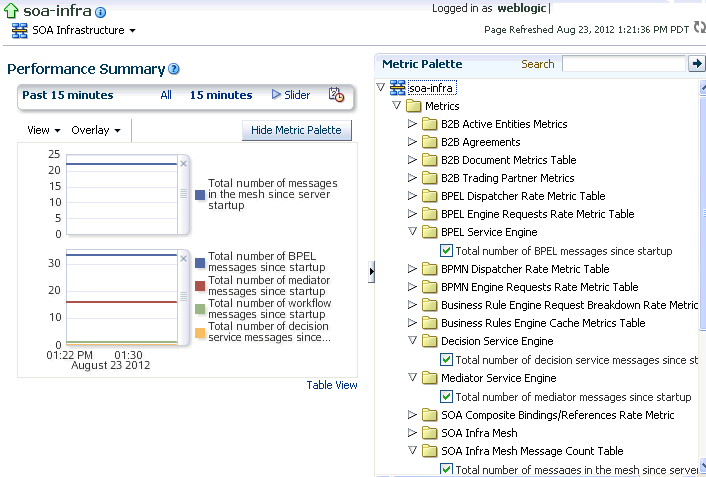Click red swatch for mediator messages
This screenshot has width=706, height=477.
tap(200, 286)
